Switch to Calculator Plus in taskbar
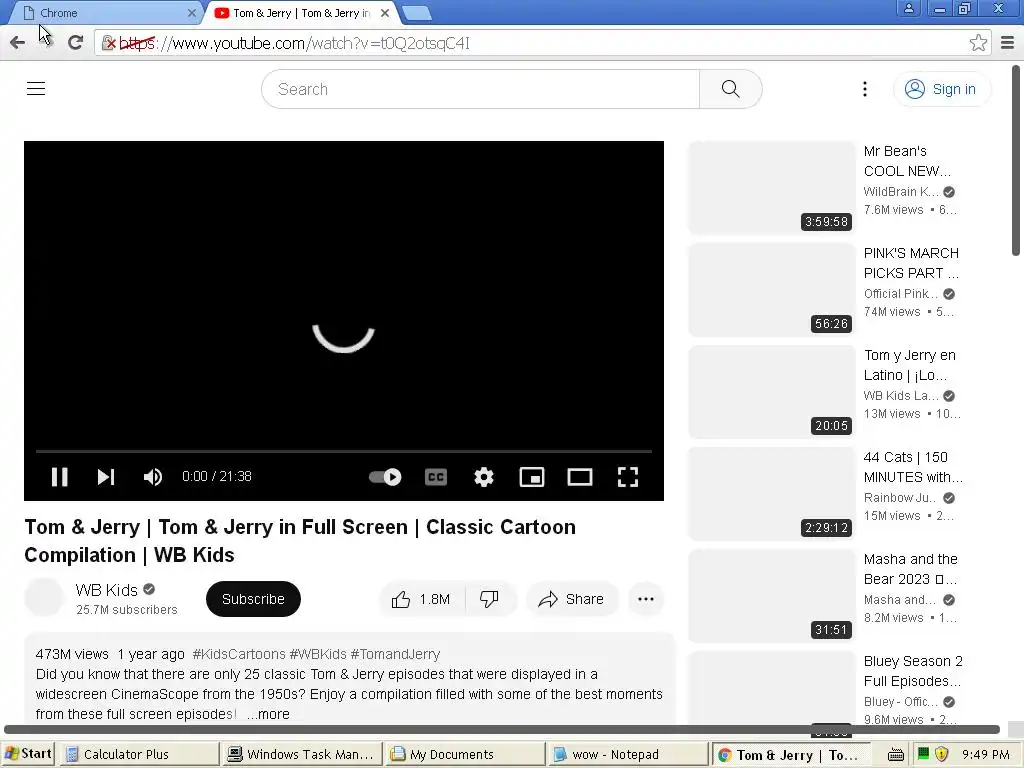1024x768 pixels. [x=139, y=754]
